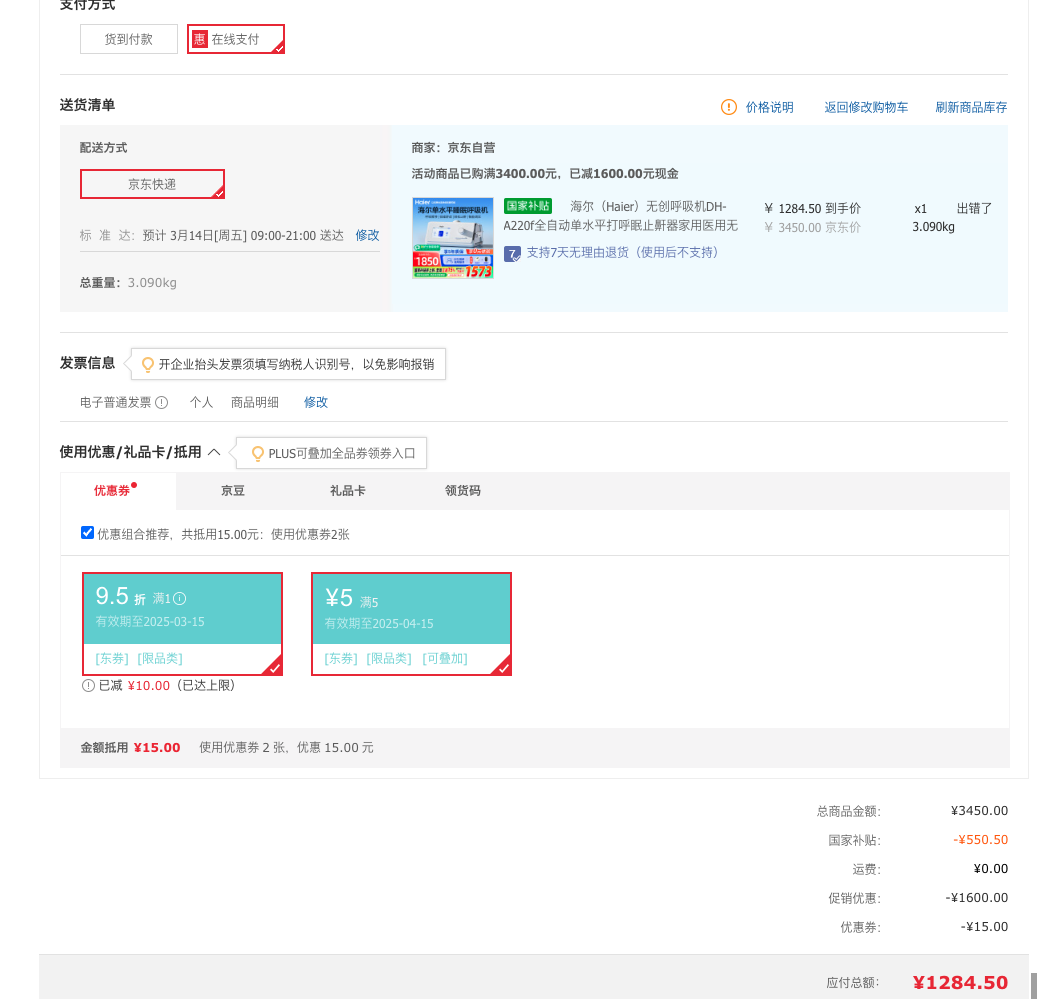The height and width of the screenshot is (999, 1037).
Task: Click the page scrollbar thumb
Action: (1033, 985)
